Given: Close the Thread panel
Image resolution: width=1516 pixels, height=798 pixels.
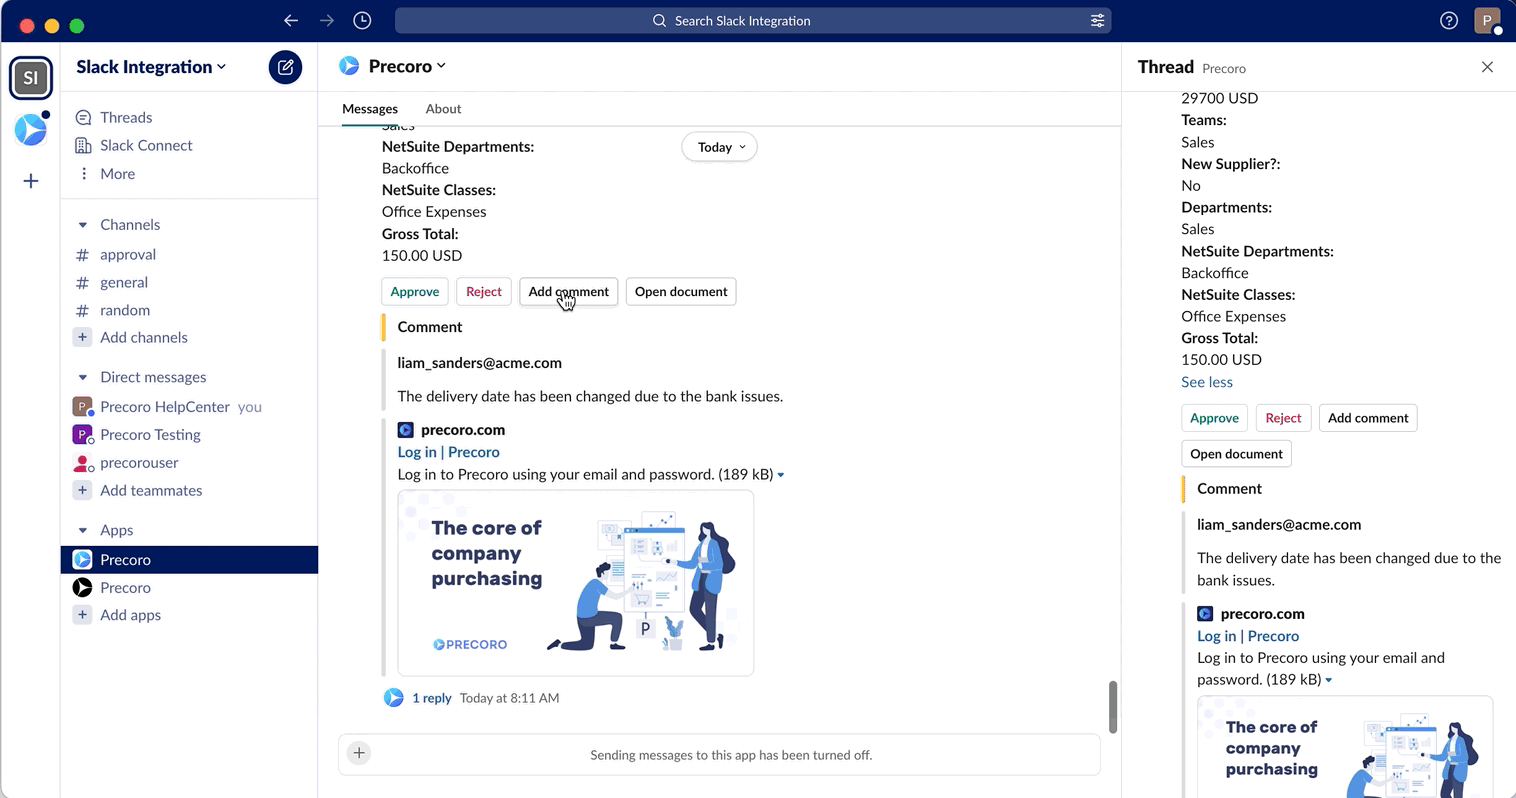Looking at the screenshot, I should click(x=1487, y=67).
